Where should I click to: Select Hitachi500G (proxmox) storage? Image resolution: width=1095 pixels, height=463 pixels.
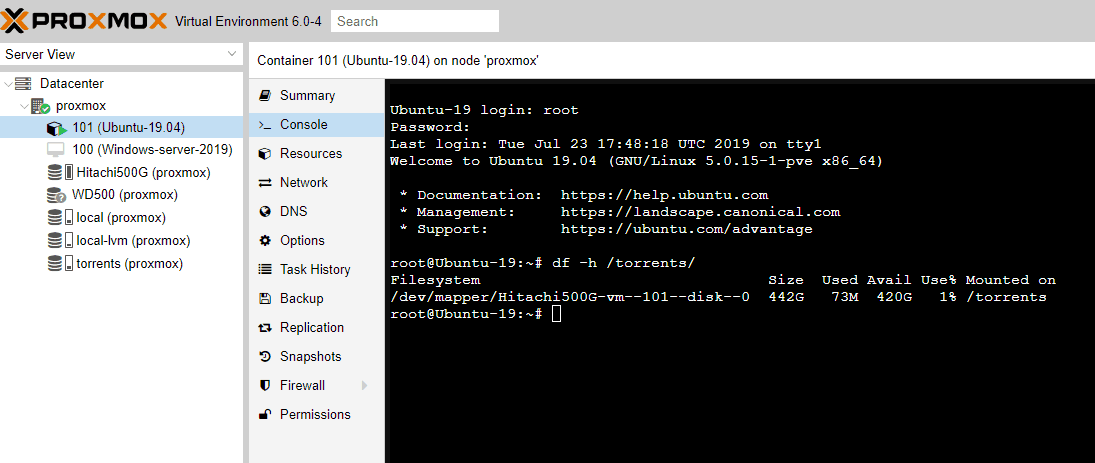144,172
